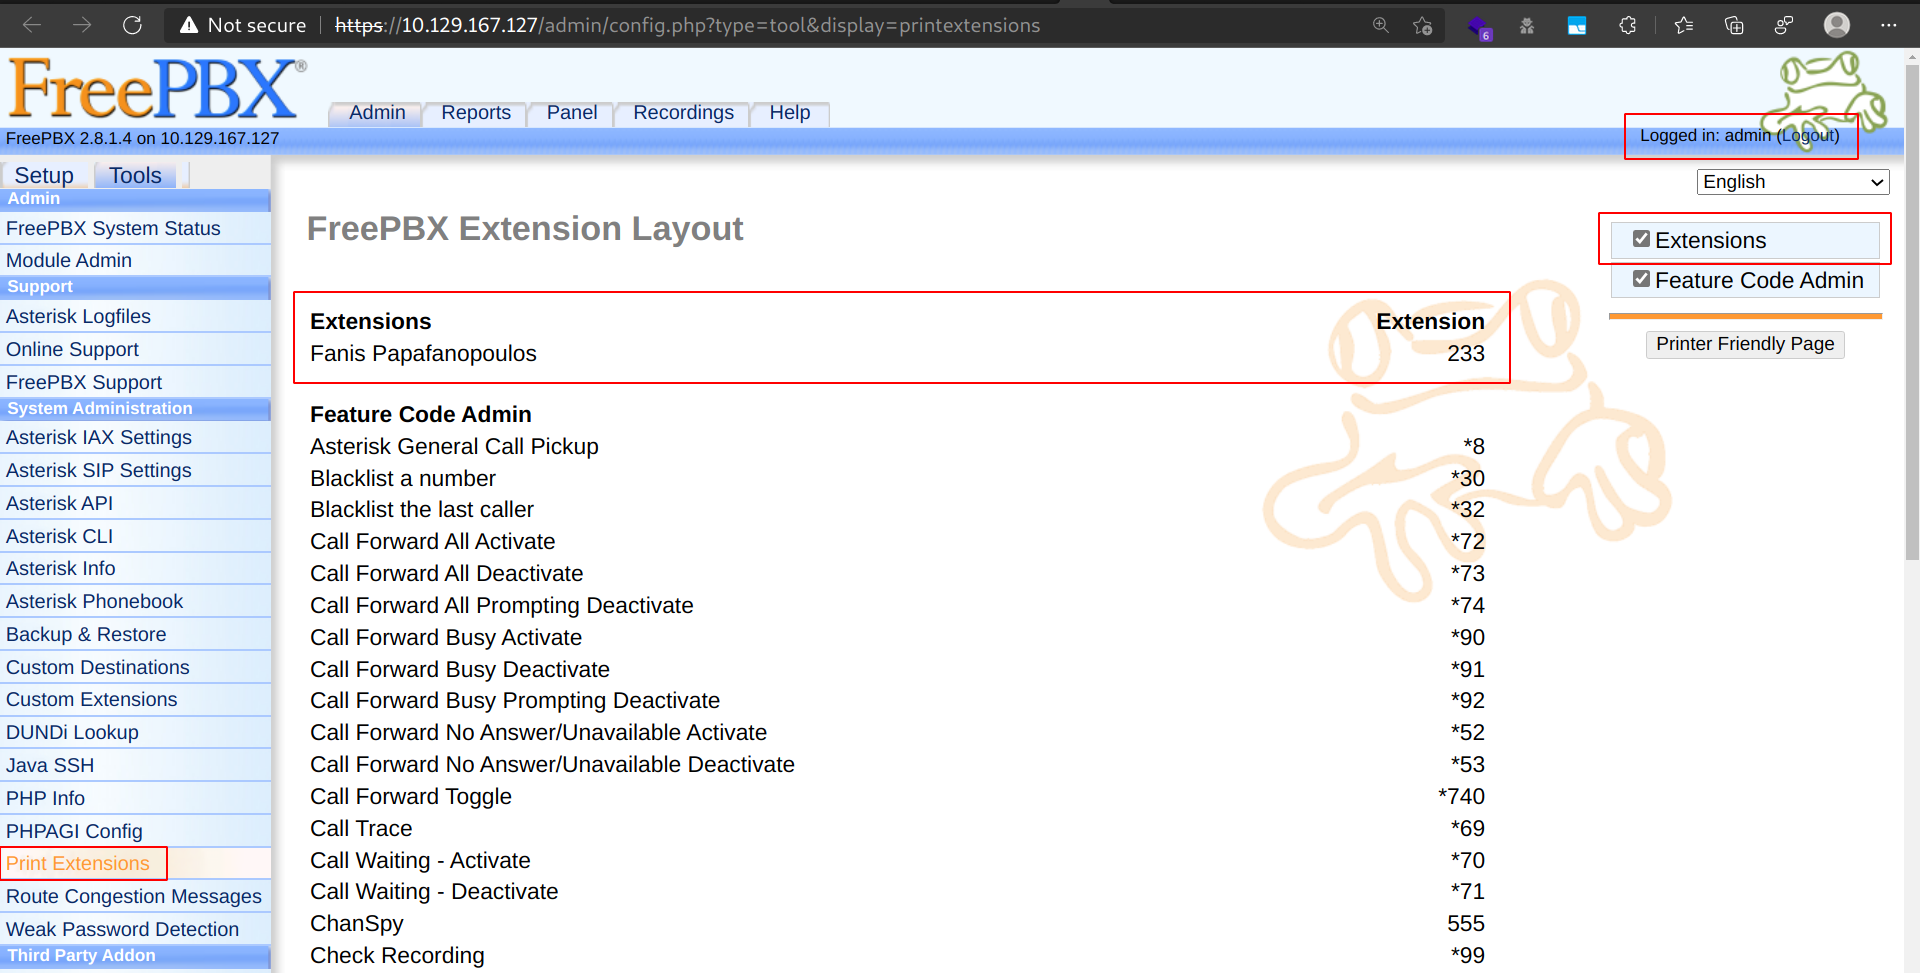
Task: Open the Reports menu item
Action: [475, 112]
